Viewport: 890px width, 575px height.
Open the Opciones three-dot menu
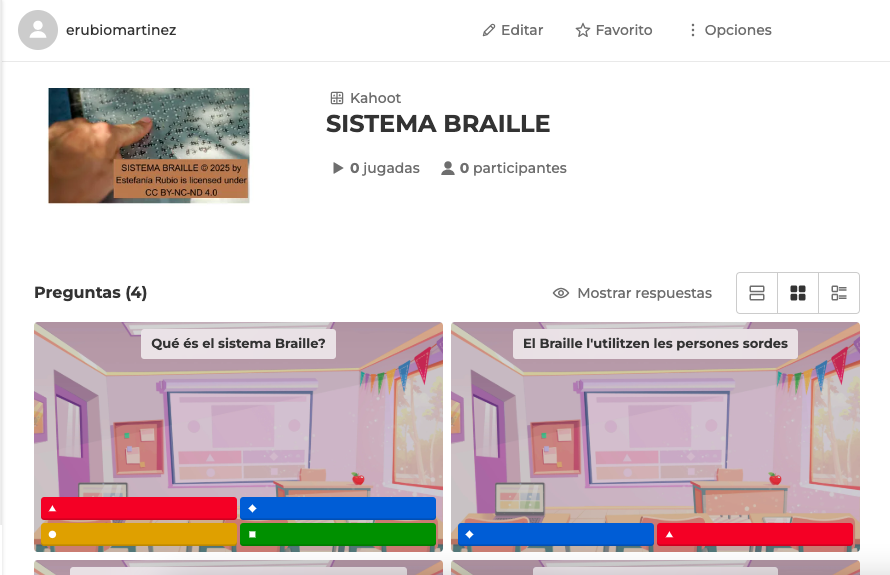692,31
